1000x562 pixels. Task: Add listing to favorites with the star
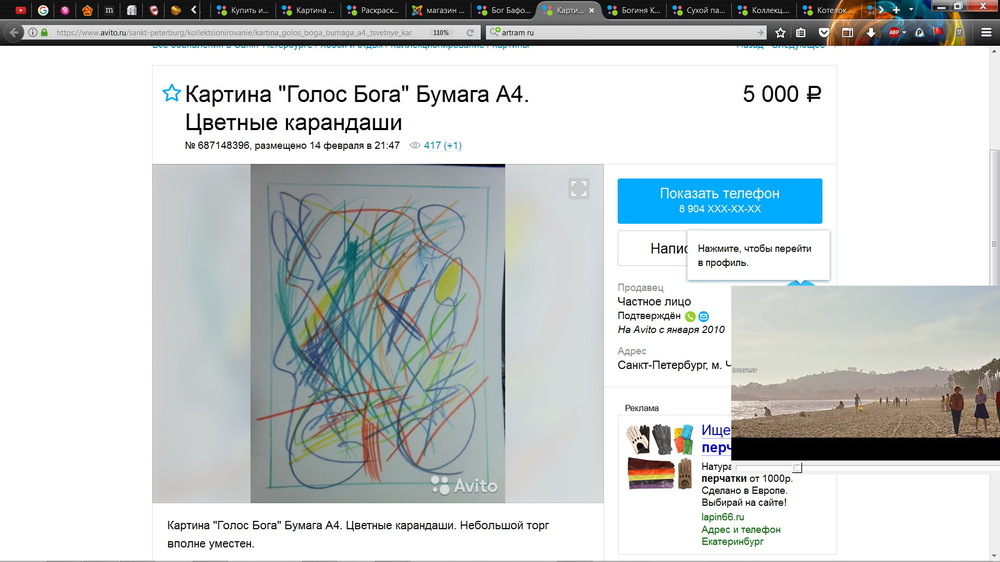[x=171, y=94]
